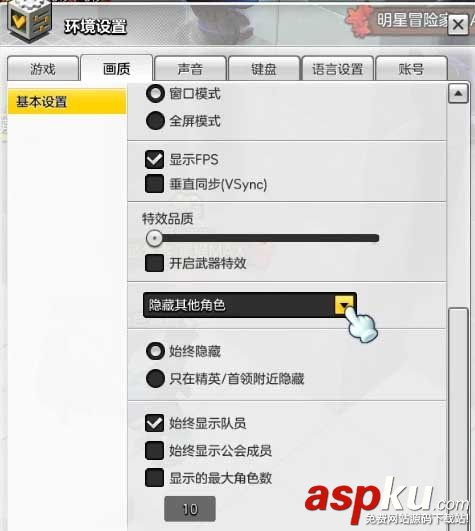Switch to the 游戏 tab
The height and width of the screenshot is (531, 475).
pos(43,69)
